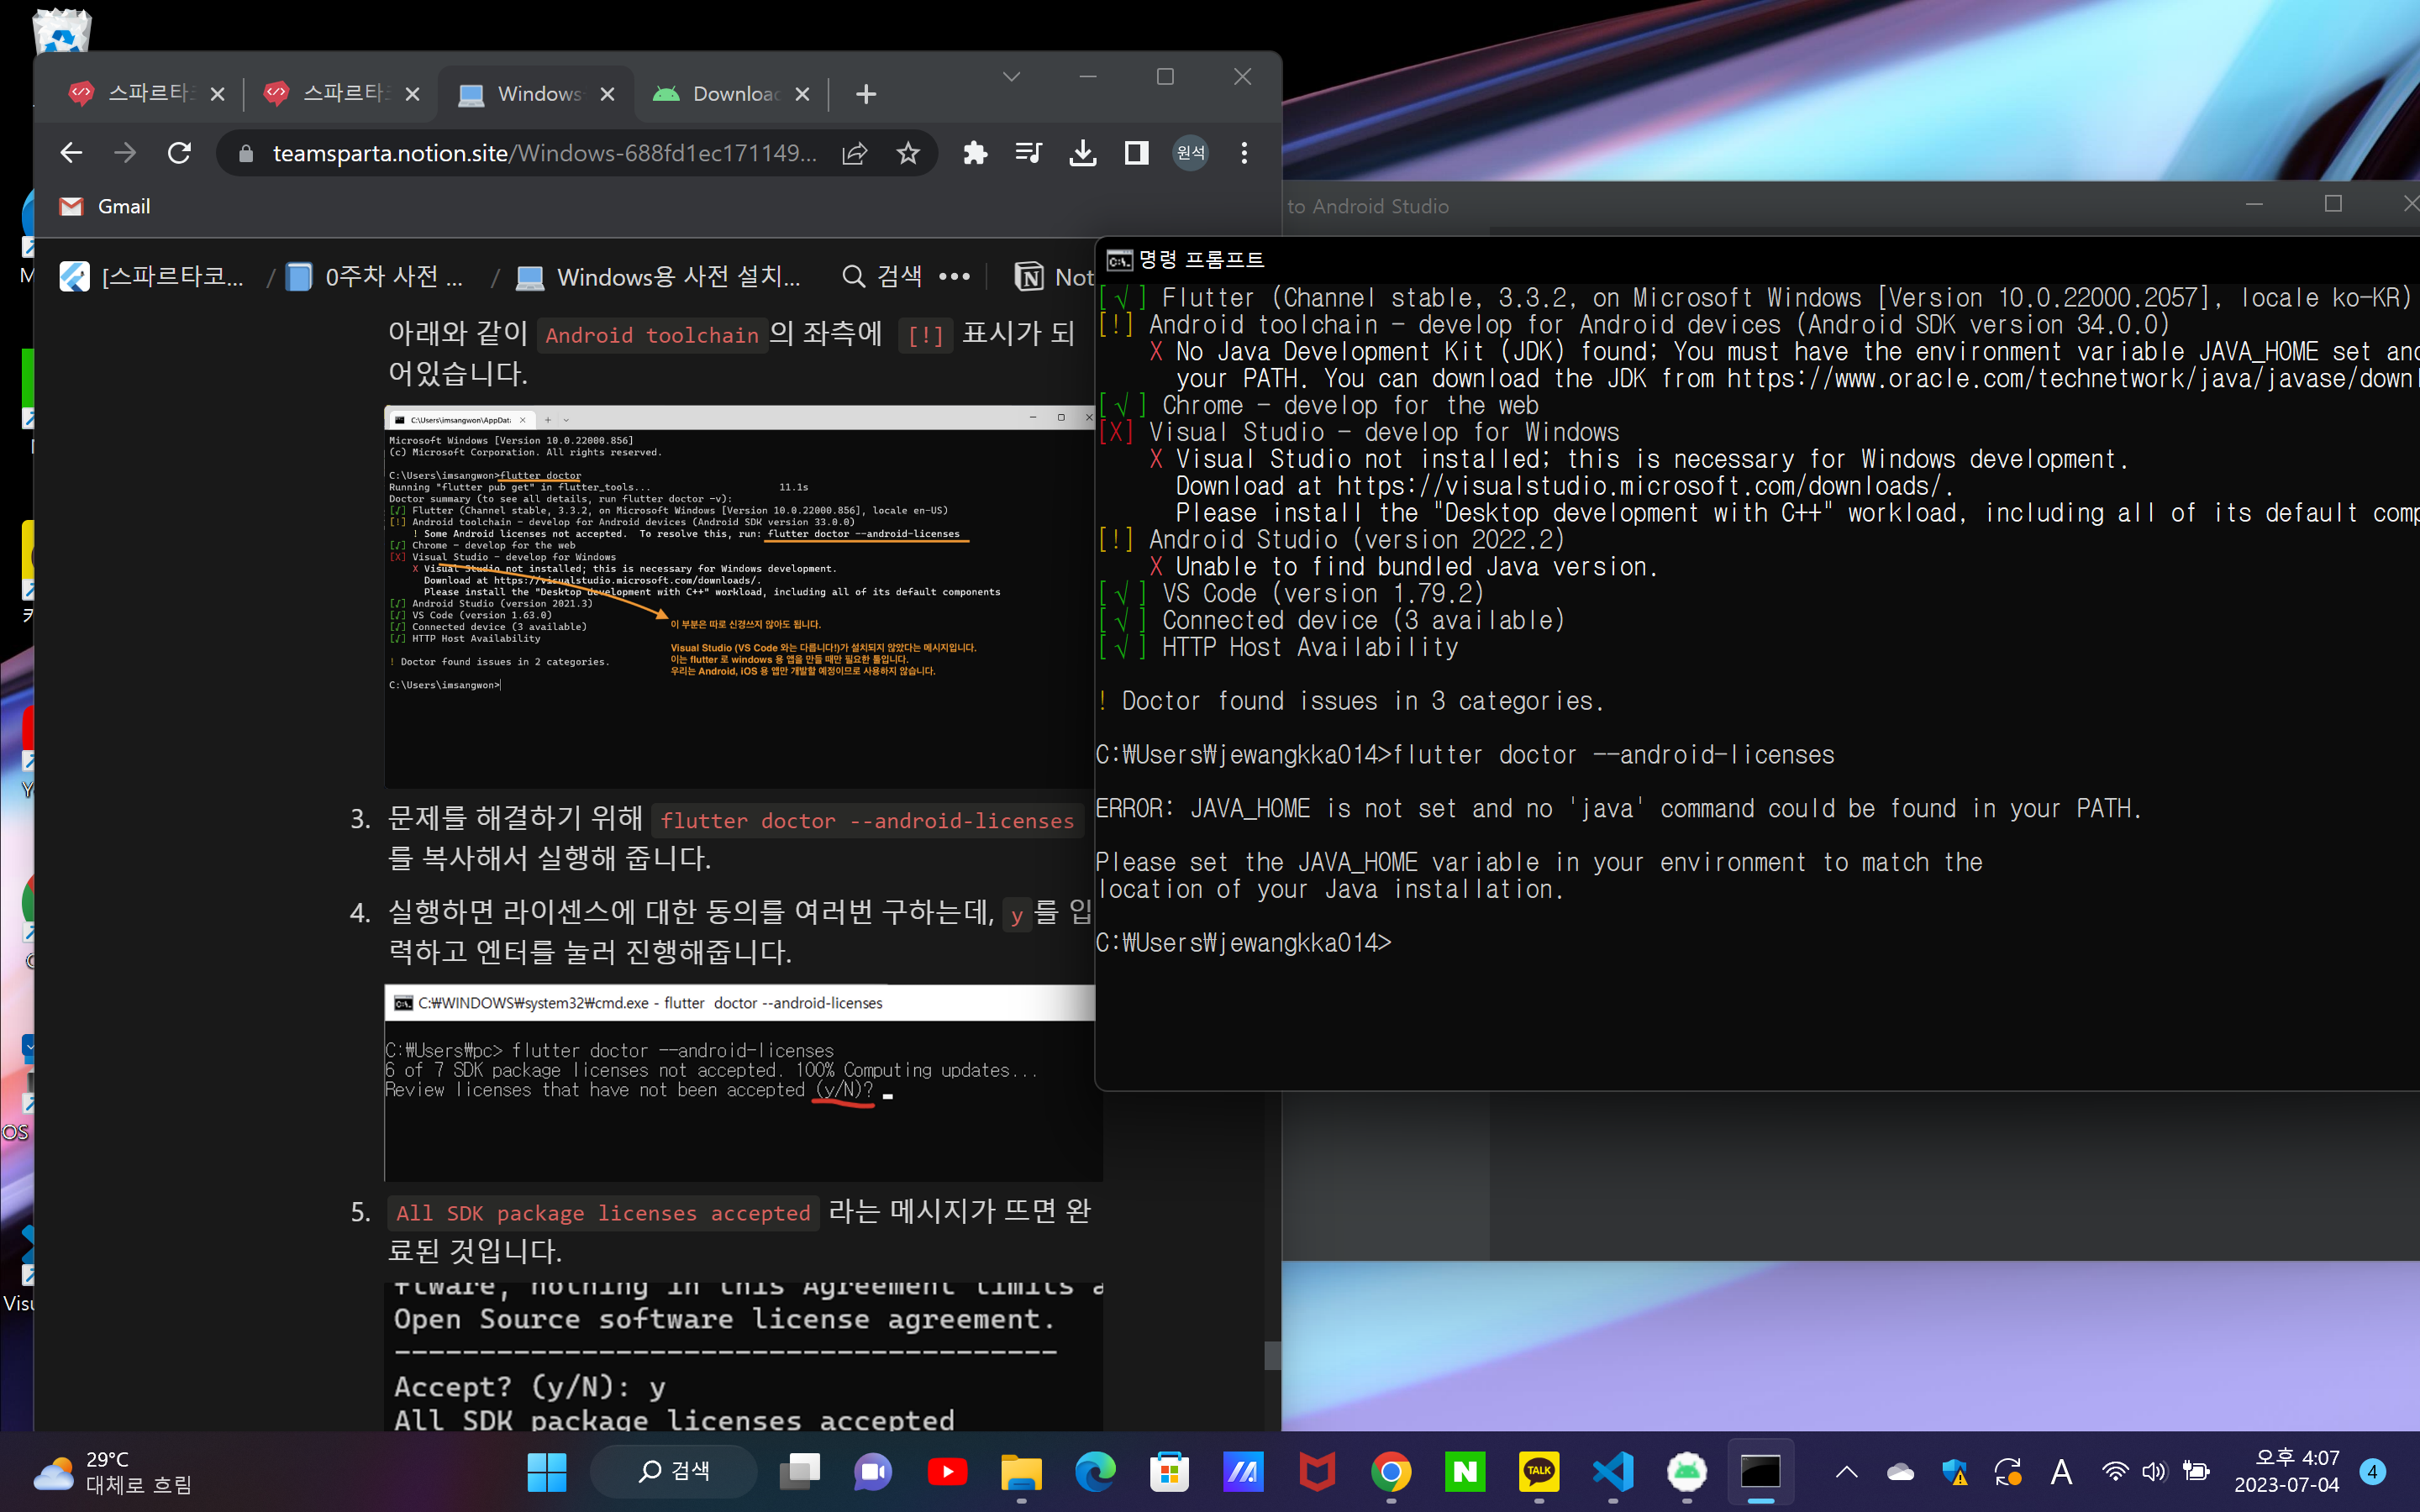The image size is (2420, 1512).
Task: Toggle IME language indicator A
Action: tap(2060, 1472)
